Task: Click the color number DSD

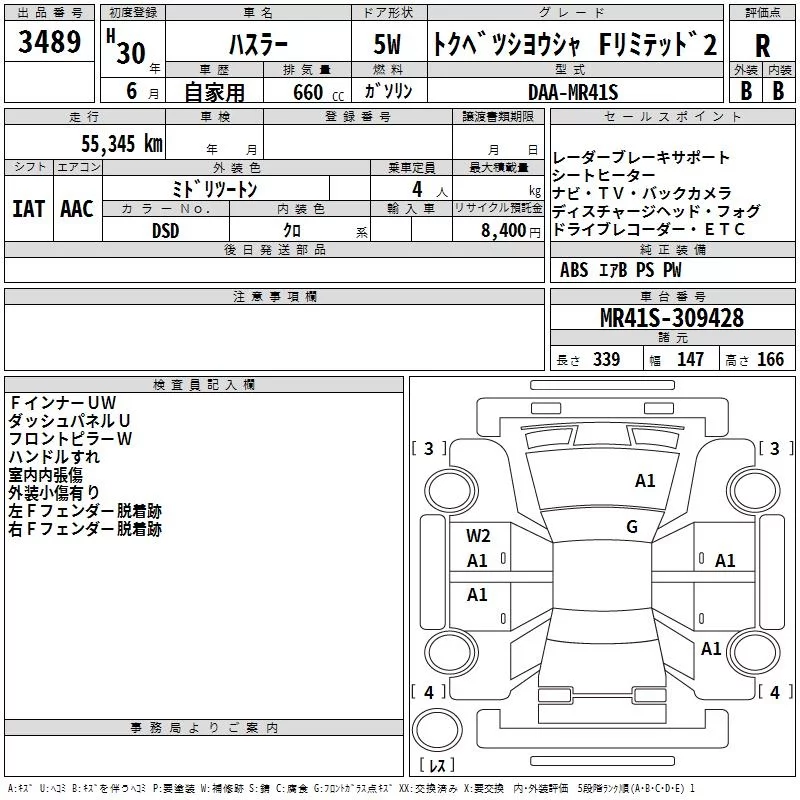Action: click(166, 231)
